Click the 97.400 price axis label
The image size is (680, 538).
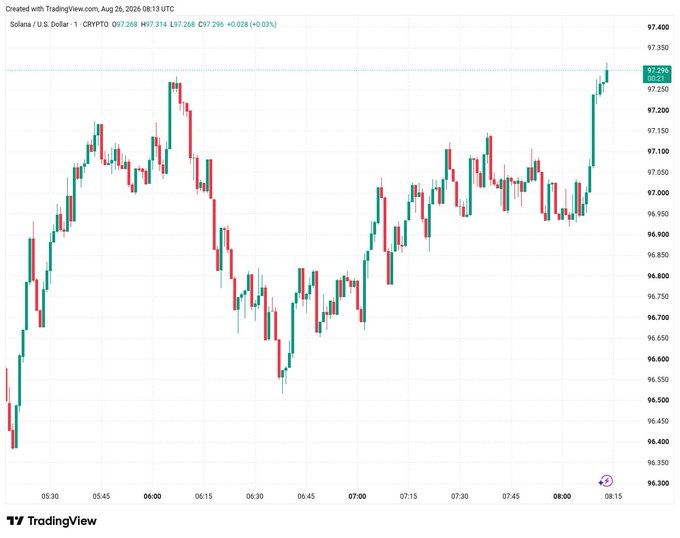pos(658,27)
